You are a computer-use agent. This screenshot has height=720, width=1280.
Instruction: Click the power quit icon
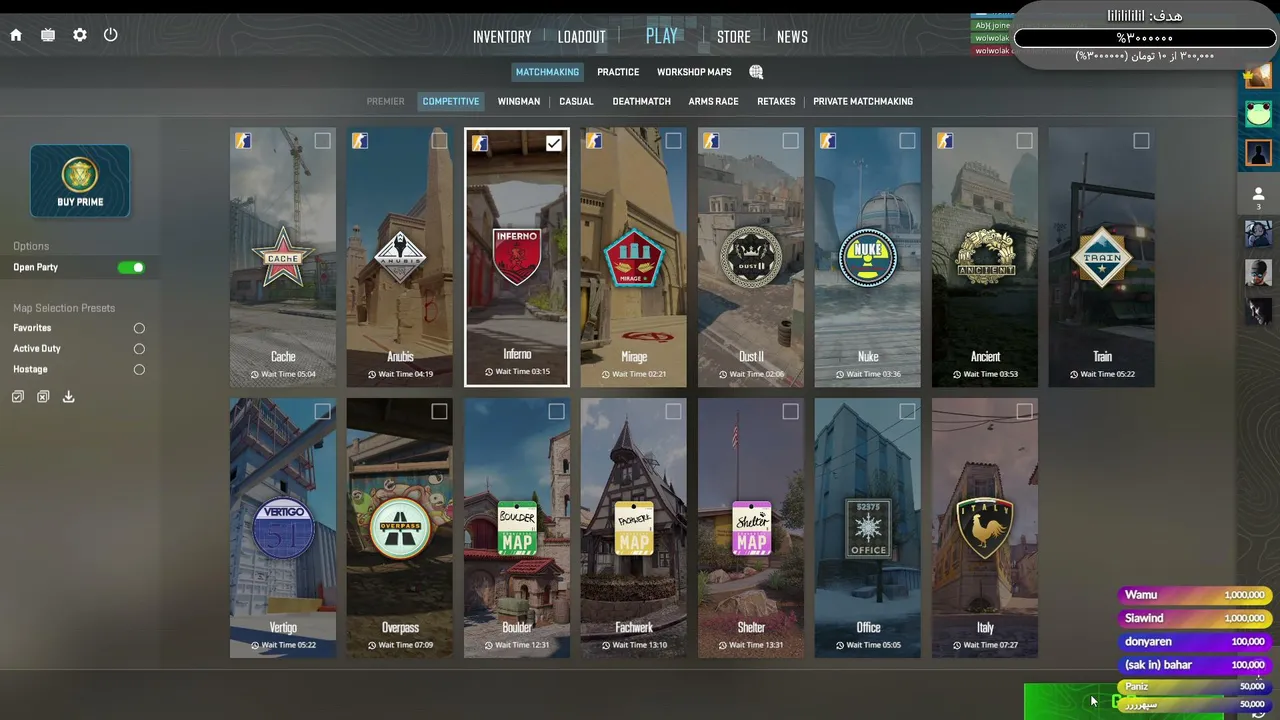pos(111,35)
